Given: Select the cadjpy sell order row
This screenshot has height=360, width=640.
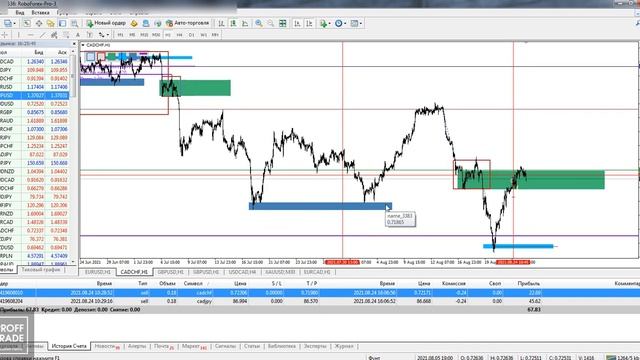Looking at the screenshot, I should pos(320,301).
